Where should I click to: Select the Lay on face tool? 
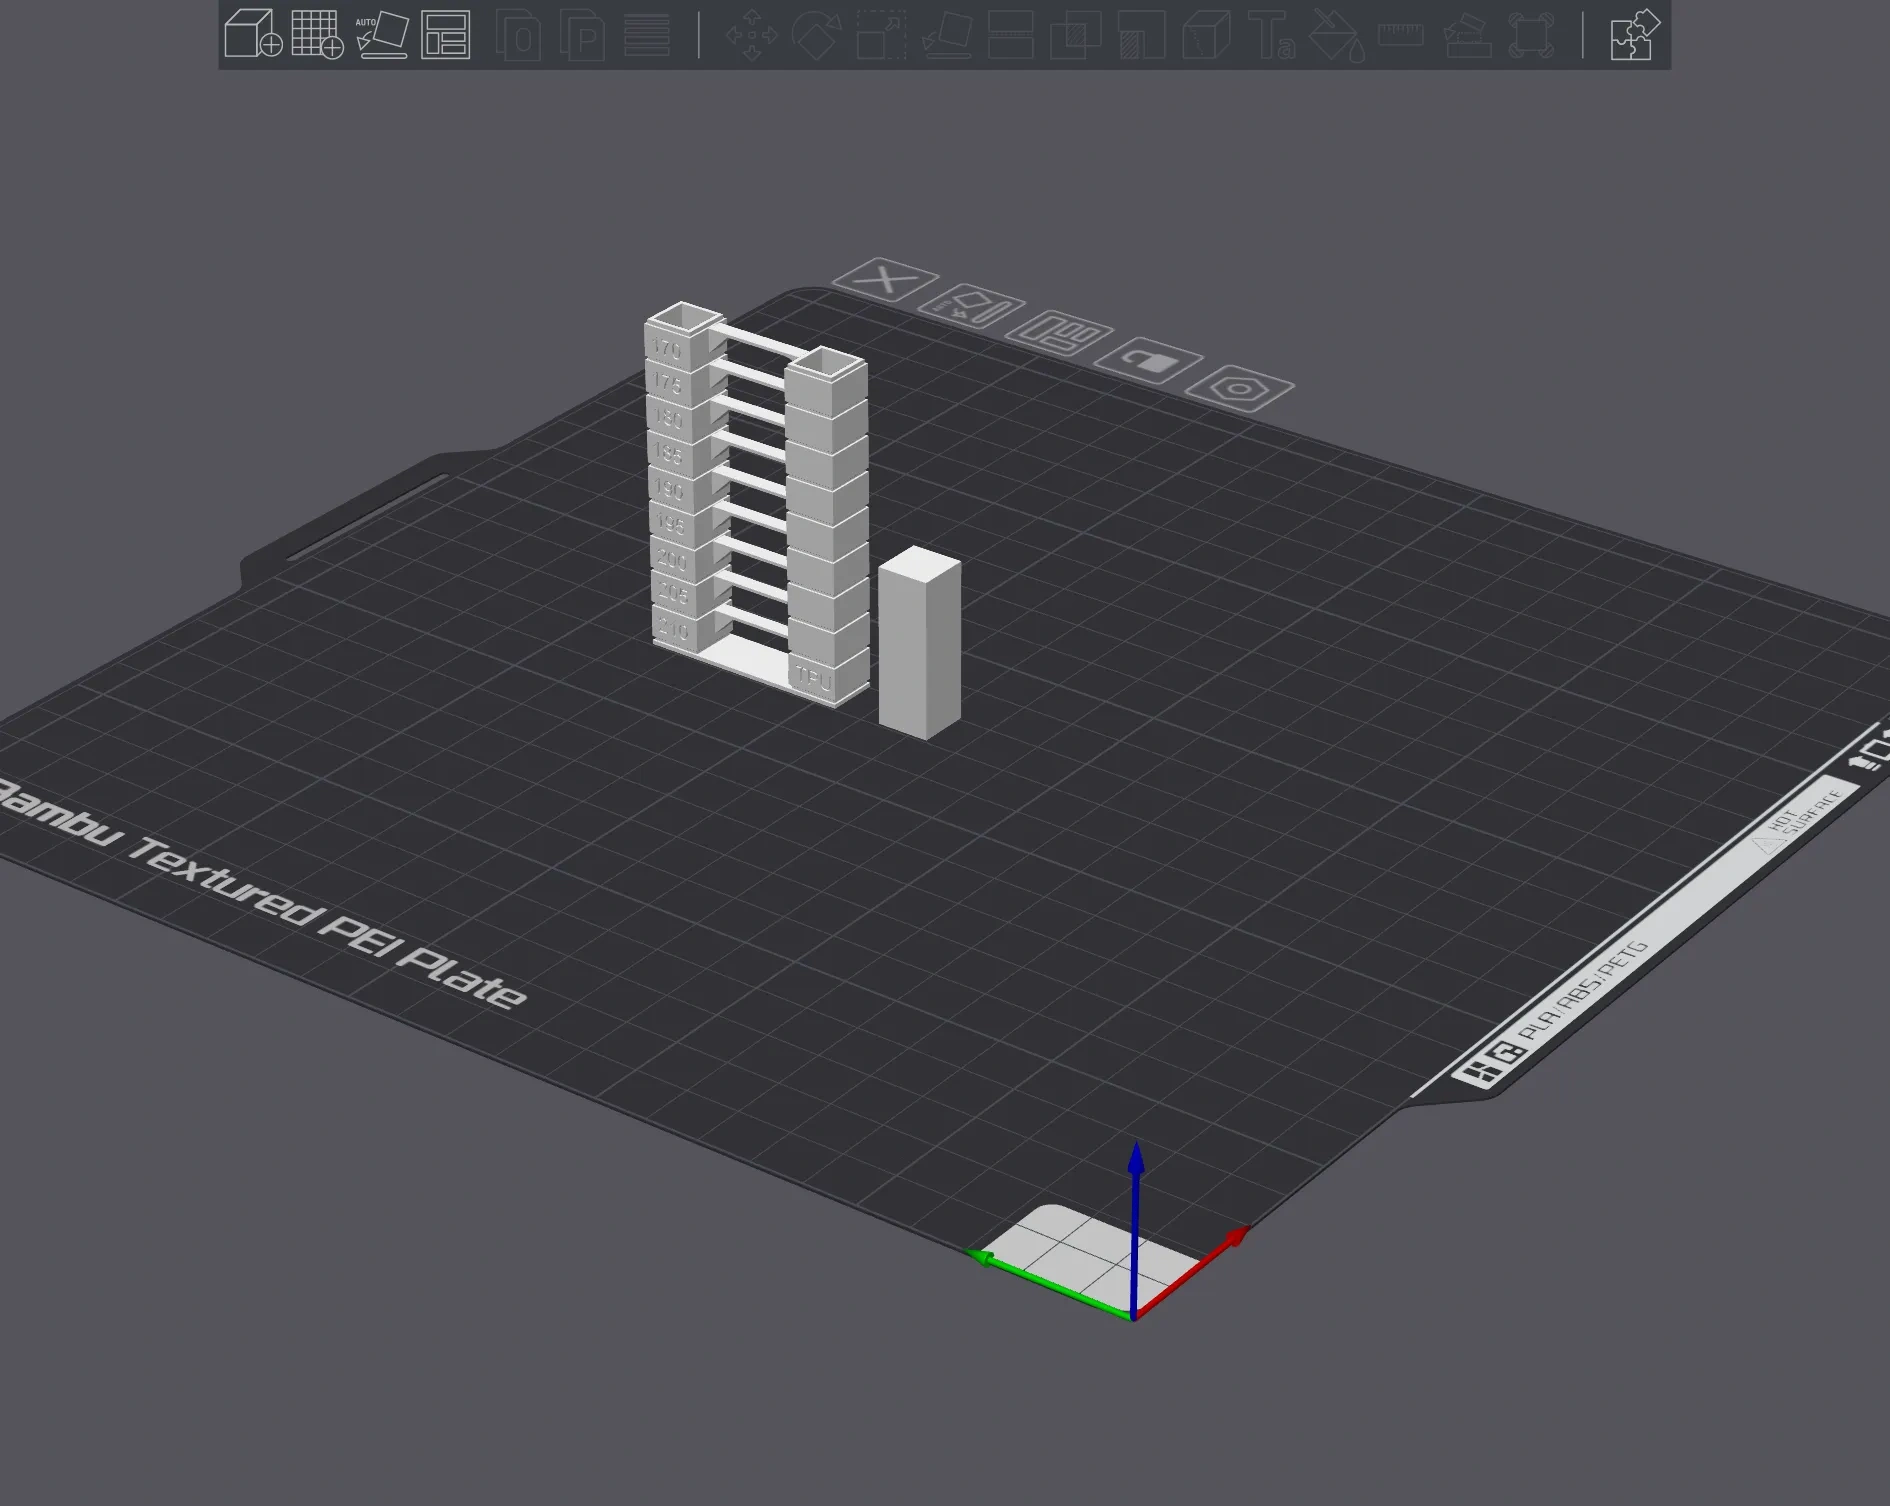[946, 34]
